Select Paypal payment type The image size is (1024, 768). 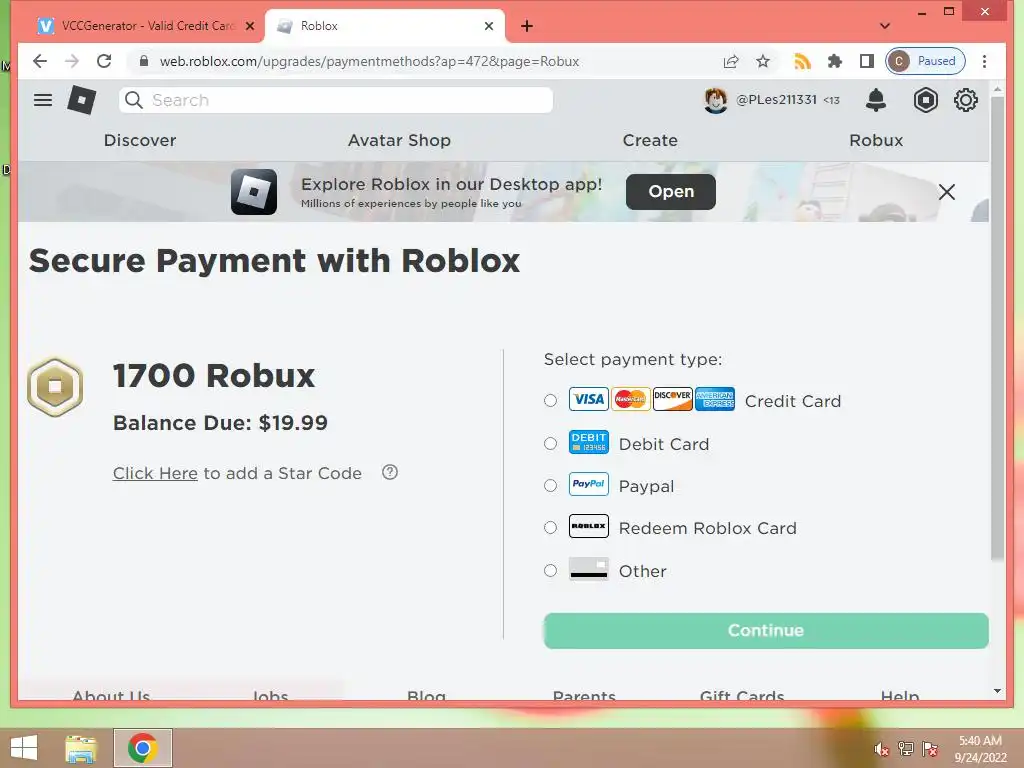pyautogui.click(x=551, y=485)
